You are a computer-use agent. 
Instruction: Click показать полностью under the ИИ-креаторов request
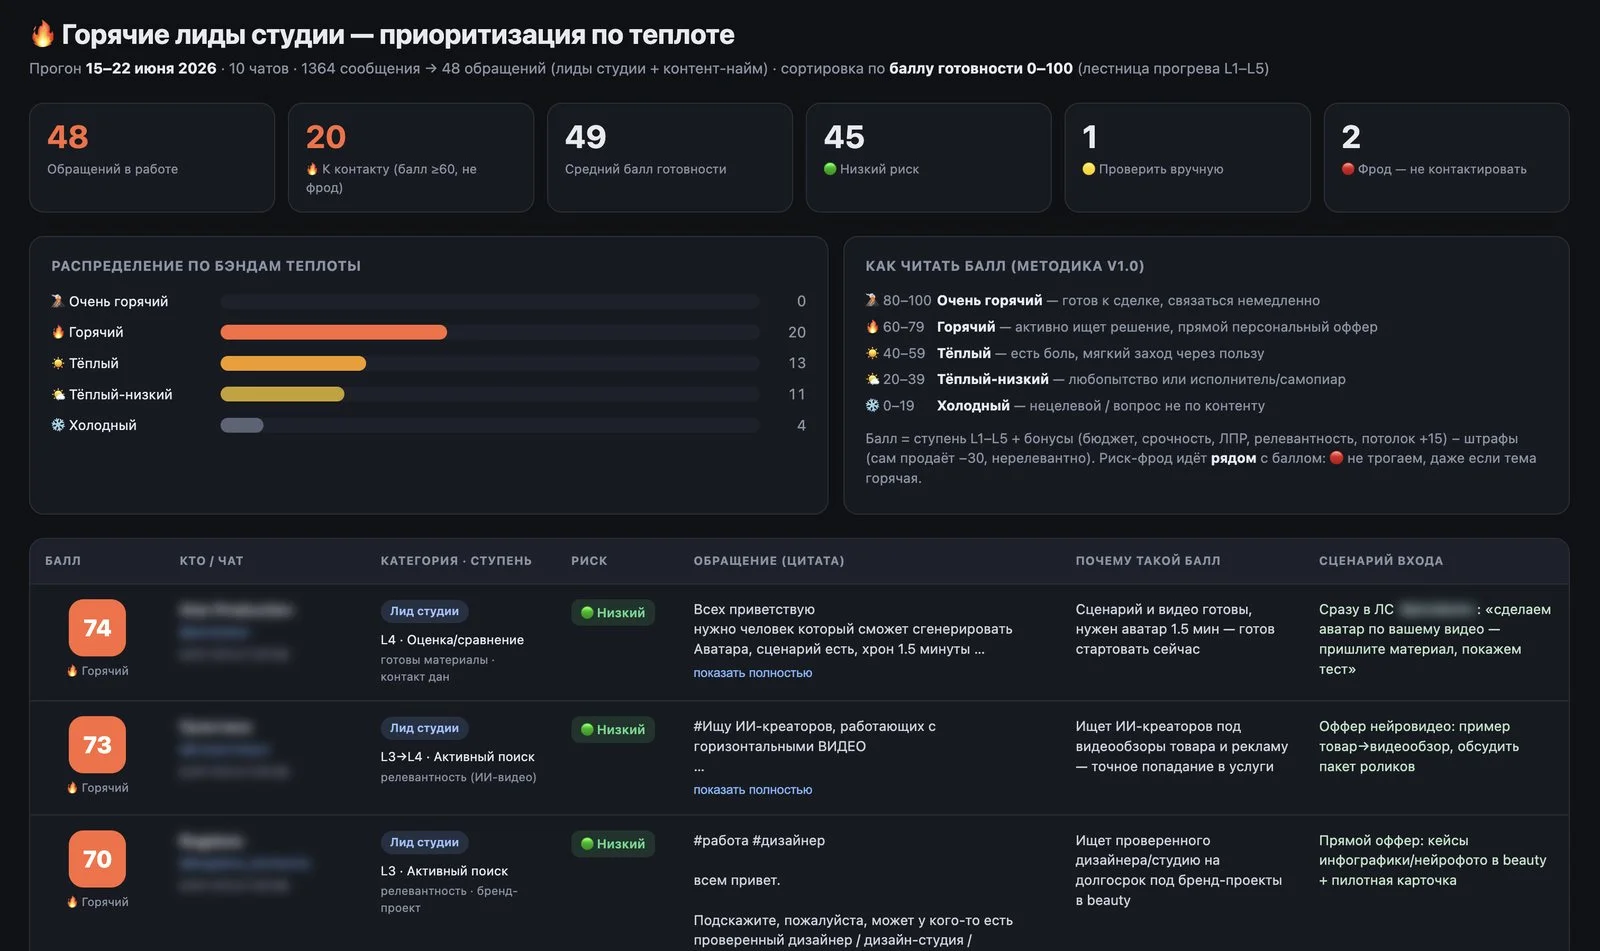tap(753, 790)
